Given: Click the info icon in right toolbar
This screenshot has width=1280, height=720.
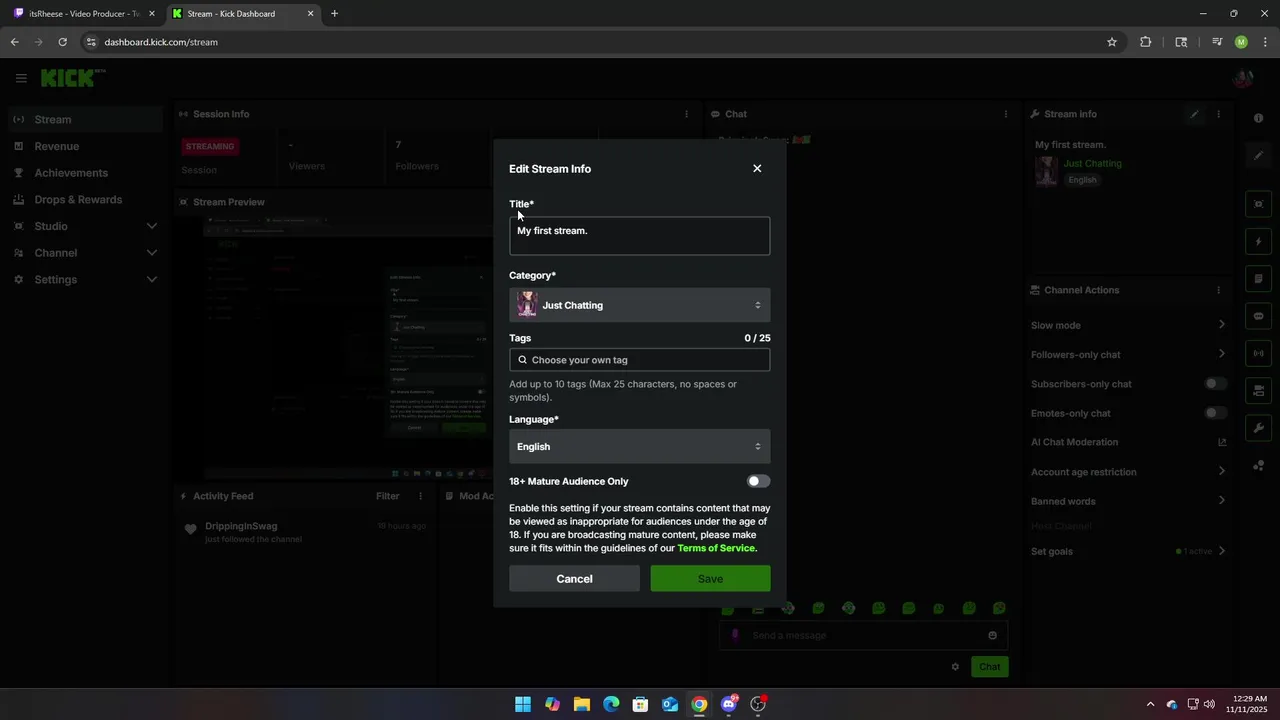Looking at the screenshot, I should (x=1258, y=118).
